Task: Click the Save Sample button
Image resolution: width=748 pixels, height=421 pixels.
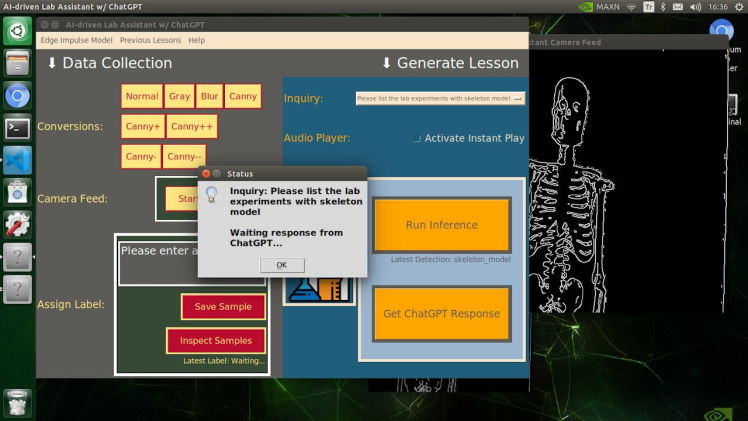Action: 223,307
